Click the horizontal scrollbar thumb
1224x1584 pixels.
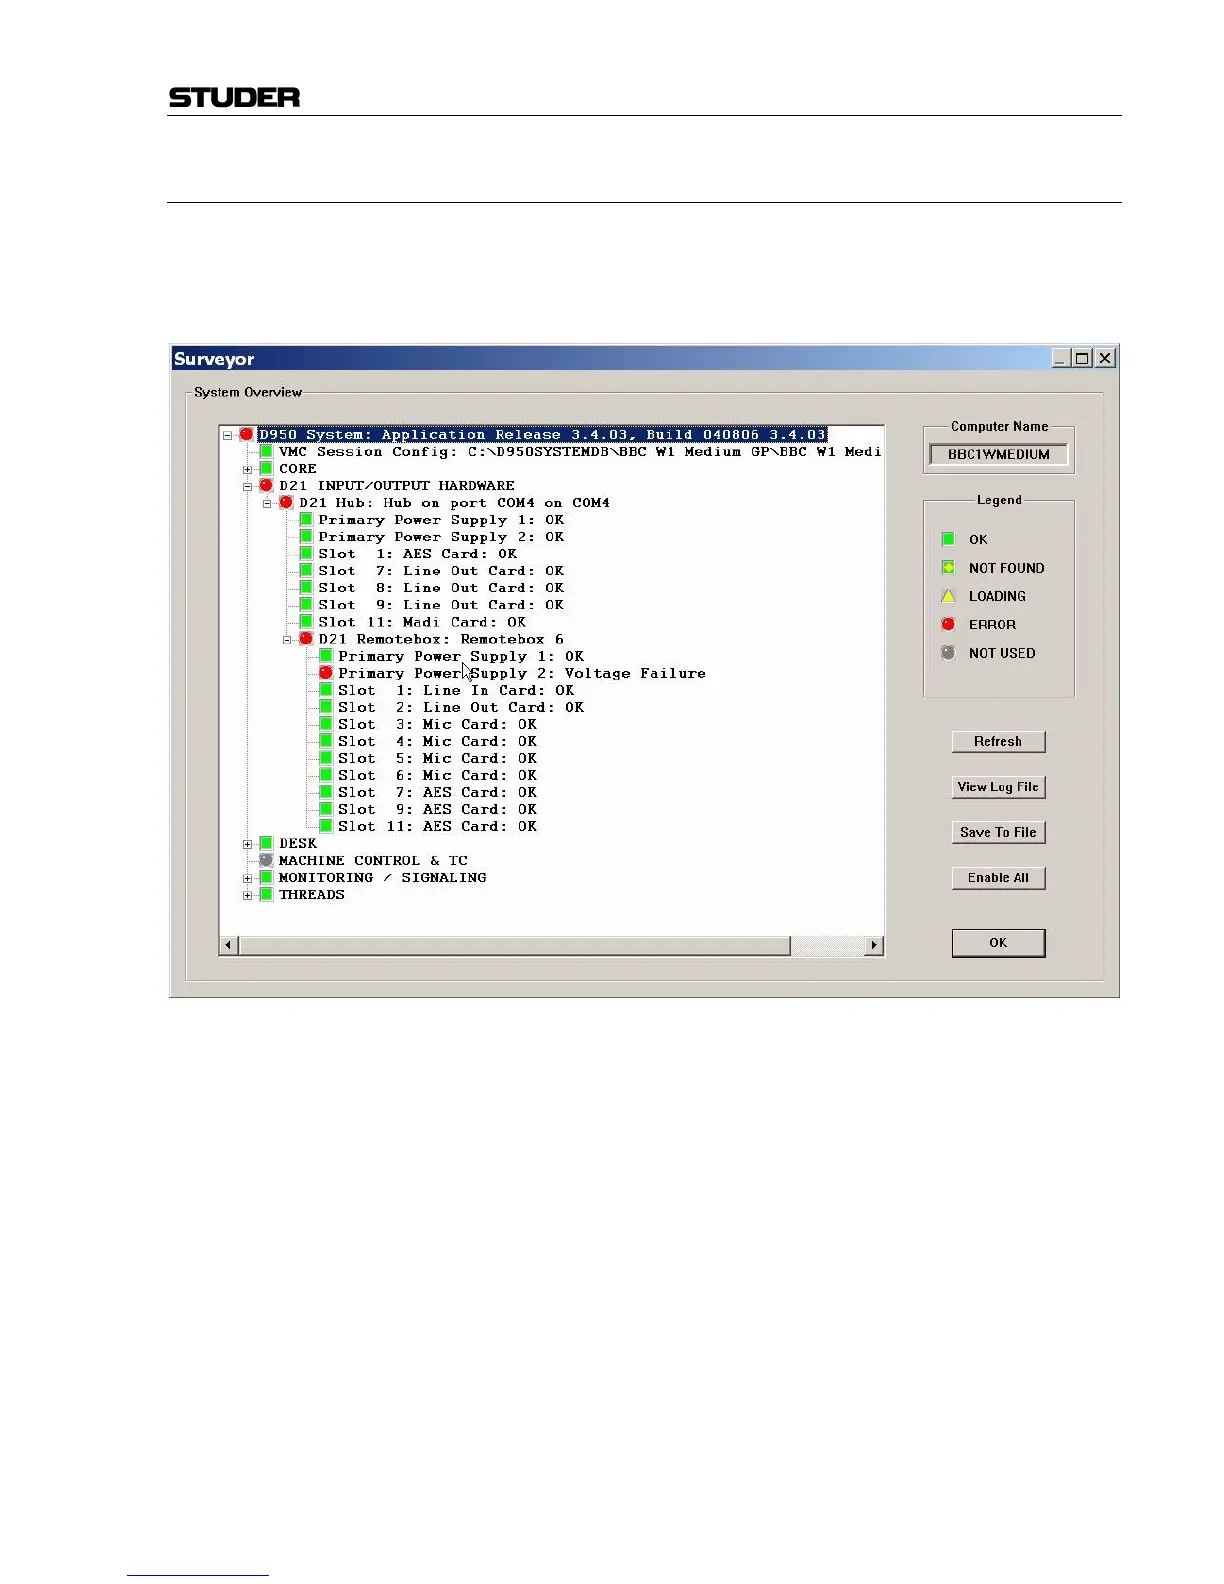click(515, 945)
